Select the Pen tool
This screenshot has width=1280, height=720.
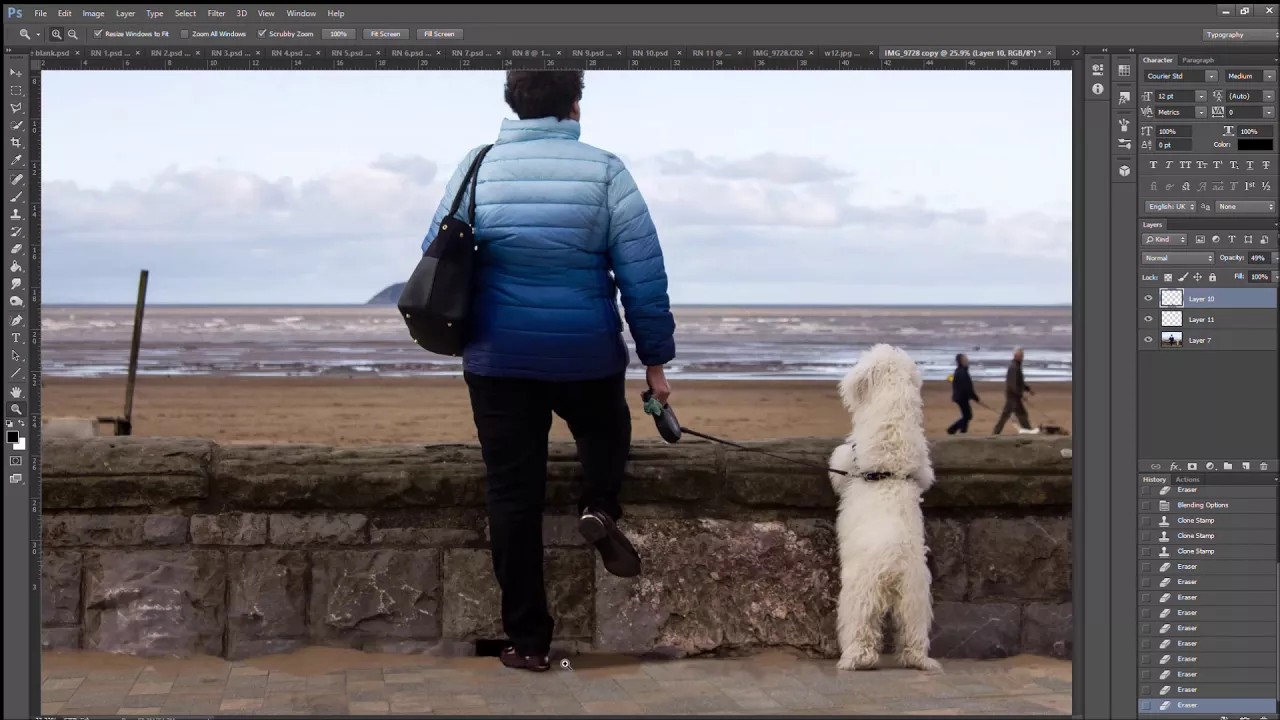point(16,321)
